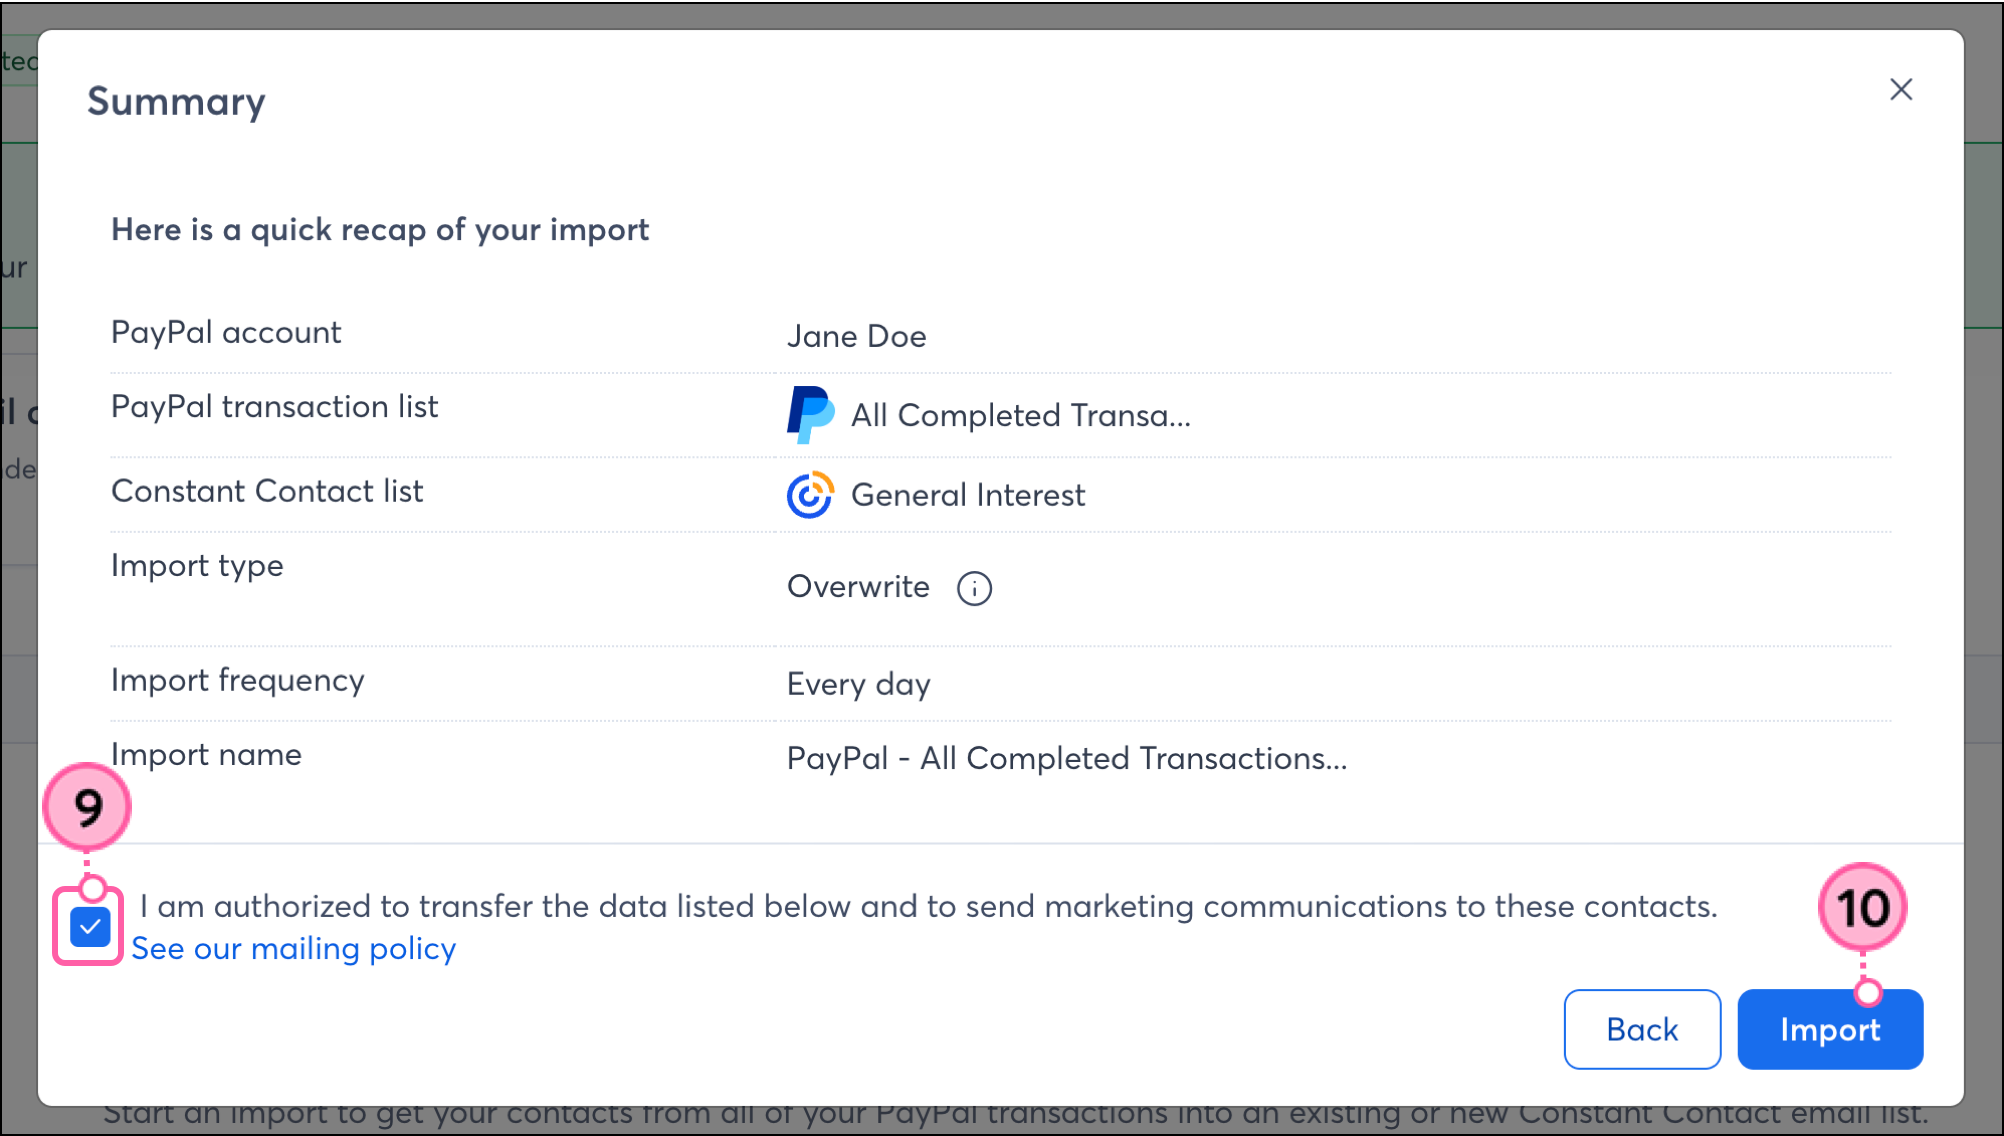This screenshot has width=2004, height=1136.
Task: Click the Import type label
Action: [x=197, y=566]
